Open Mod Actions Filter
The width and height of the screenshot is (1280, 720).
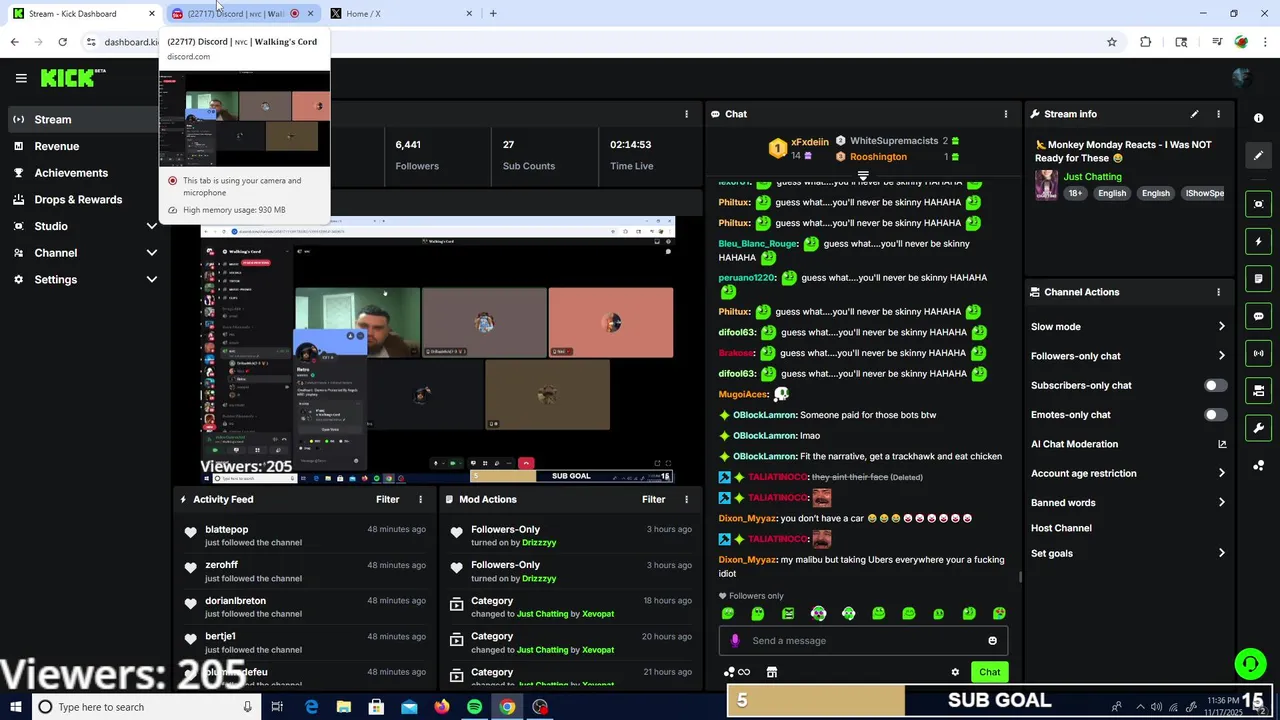click(653, 499)
